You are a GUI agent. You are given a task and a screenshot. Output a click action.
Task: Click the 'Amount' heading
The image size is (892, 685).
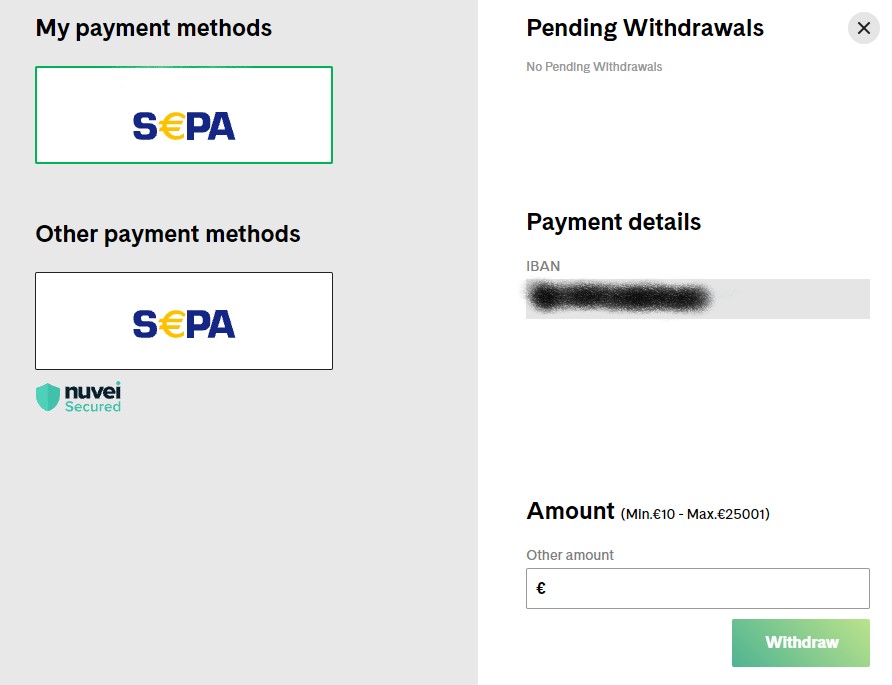click(x=570, y=511)
